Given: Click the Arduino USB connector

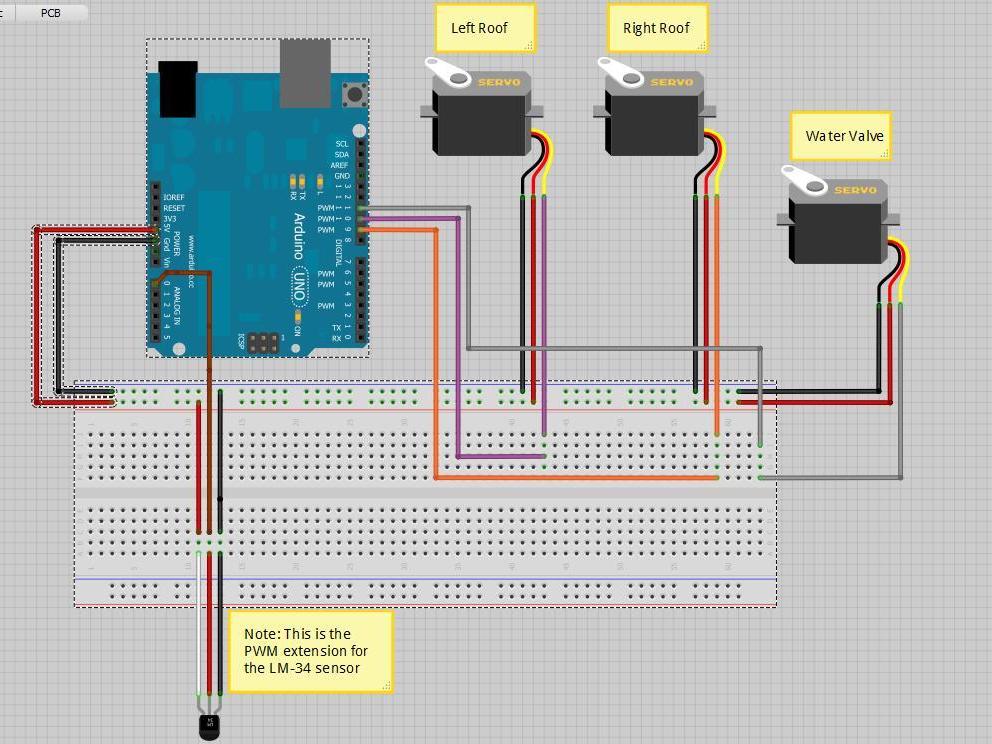Looking at the screenshot, I should pos(305,73).
